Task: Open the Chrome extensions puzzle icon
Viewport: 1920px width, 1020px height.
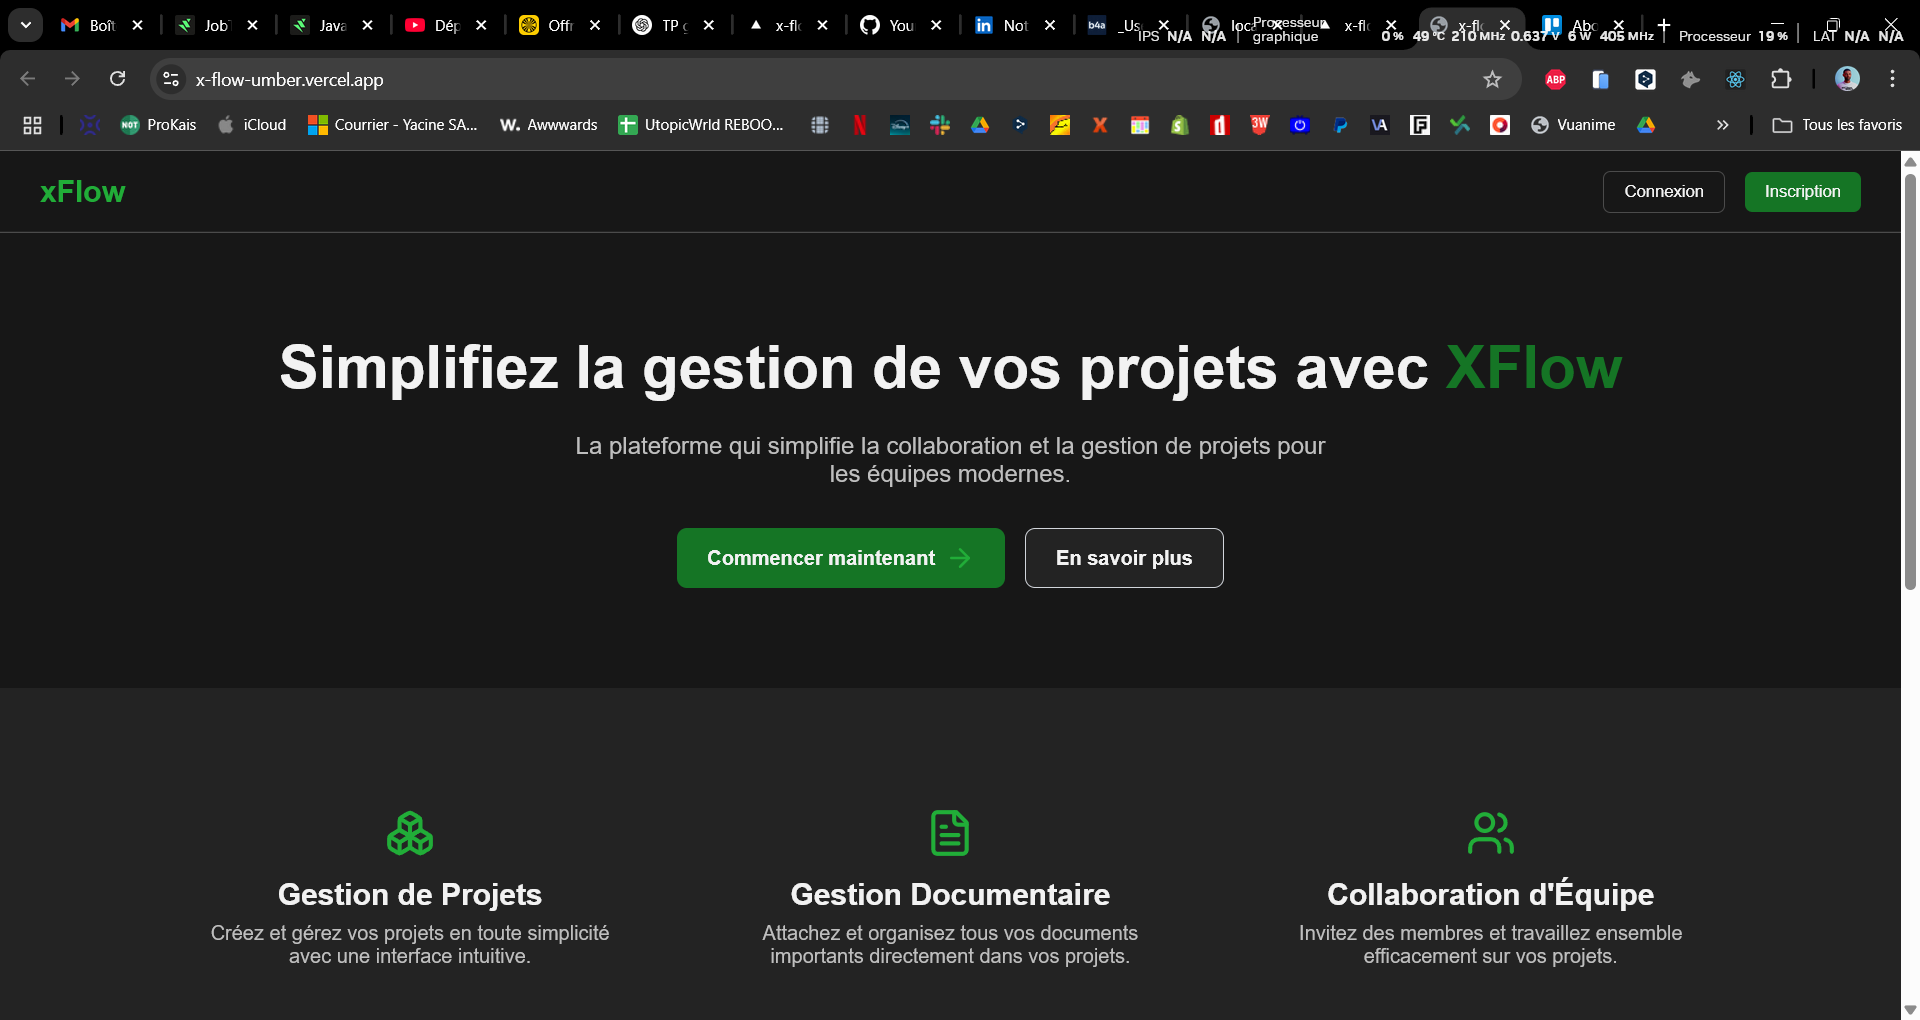Action: (x=1781, y=79)
